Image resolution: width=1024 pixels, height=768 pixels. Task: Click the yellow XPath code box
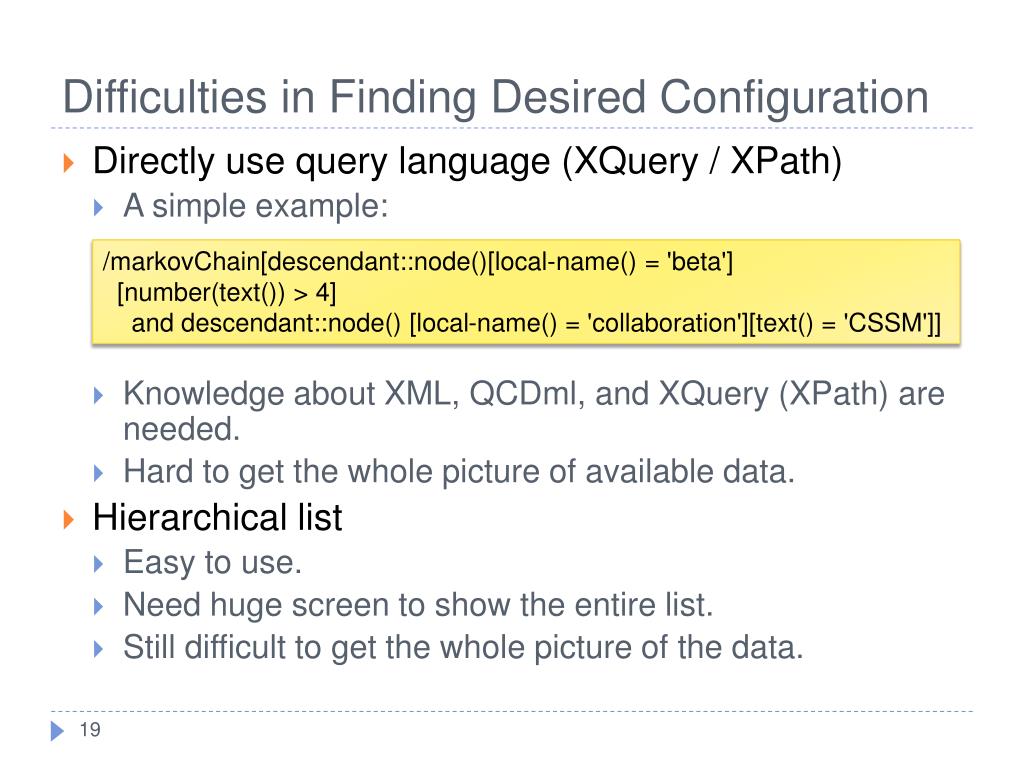click(x=526, y=292)
